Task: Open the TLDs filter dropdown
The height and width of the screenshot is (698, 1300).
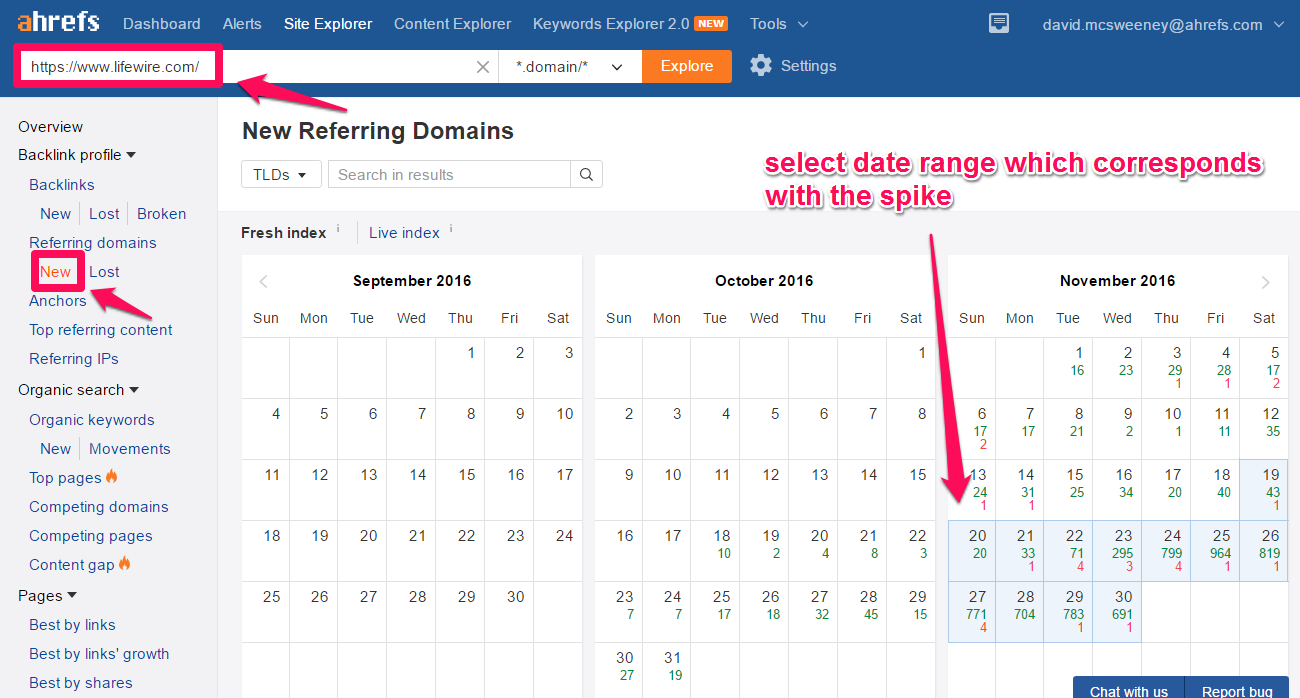Action: pos(281,174)
